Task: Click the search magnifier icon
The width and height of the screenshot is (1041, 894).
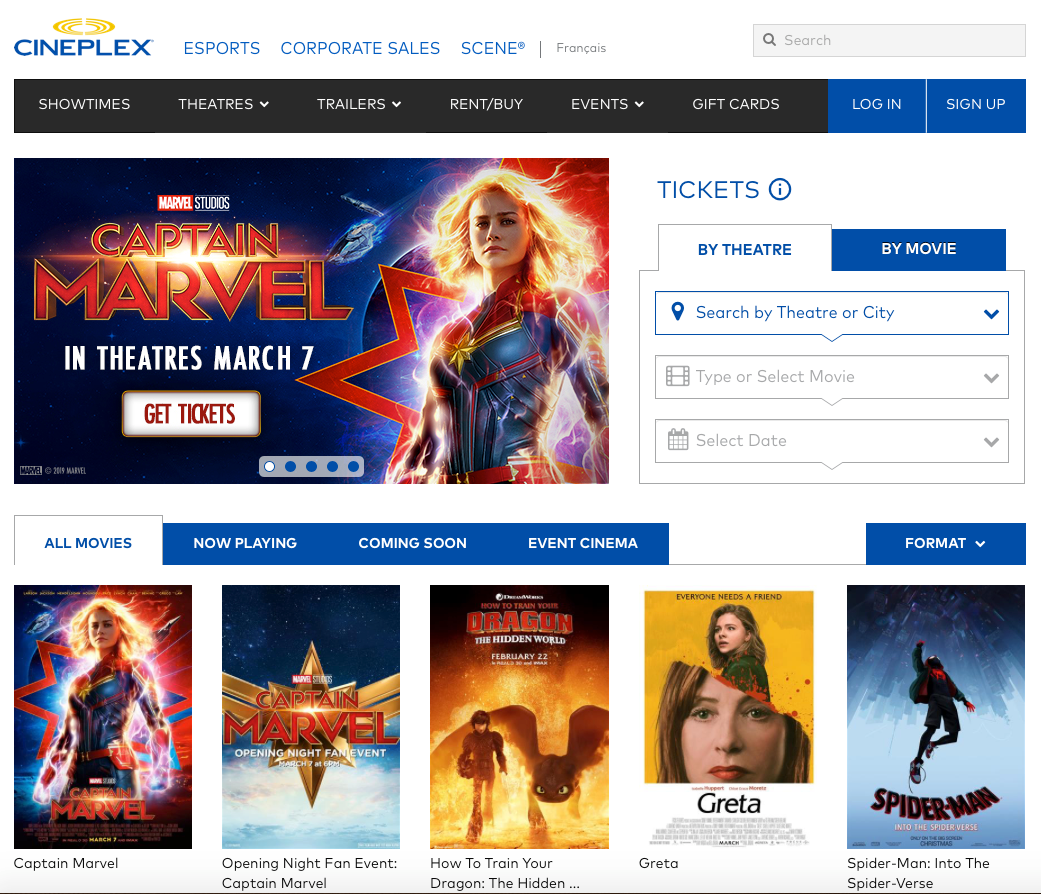Action: click(x=769, y=40)
